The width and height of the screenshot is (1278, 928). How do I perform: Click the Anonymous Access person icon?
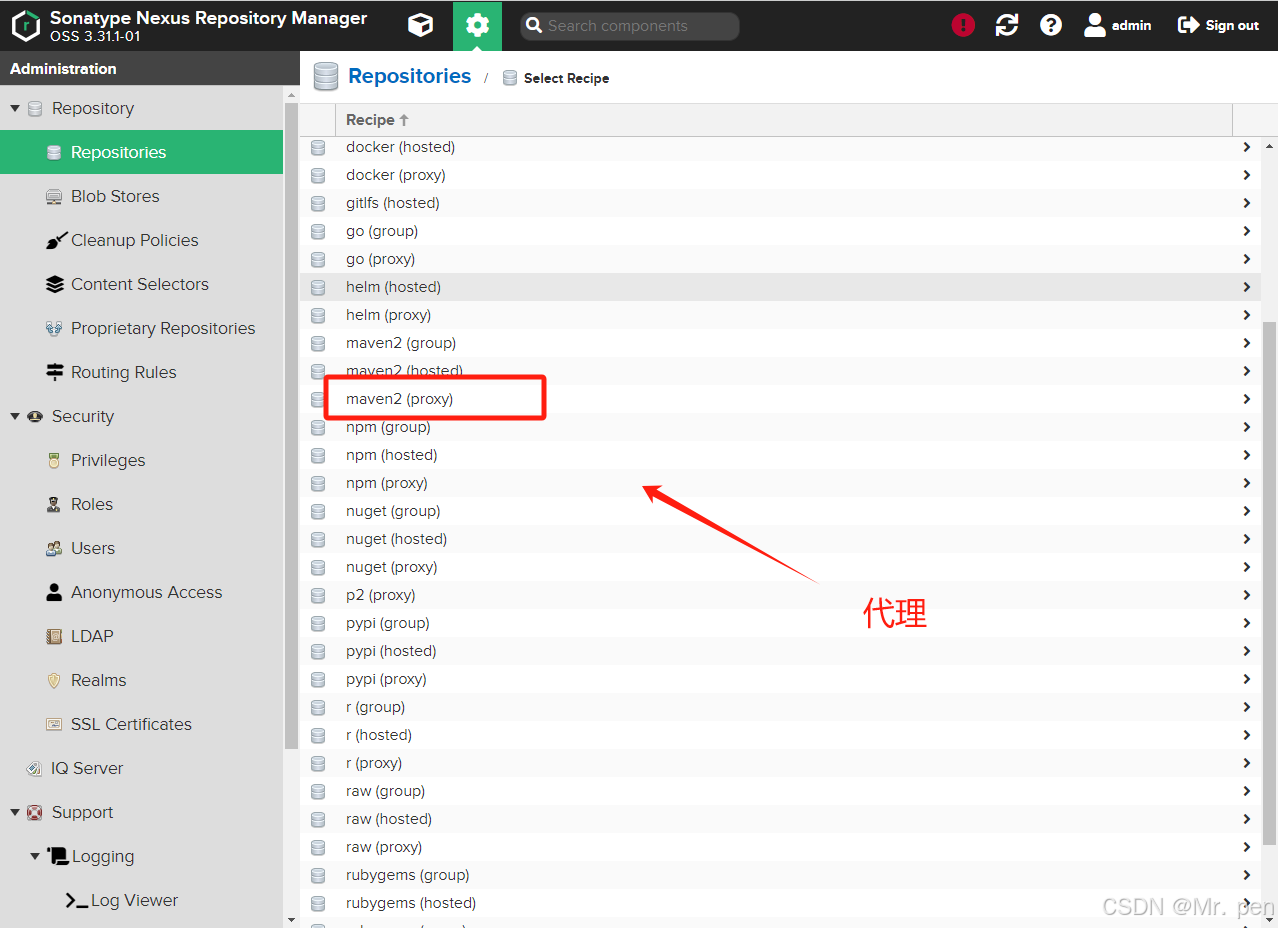pos(55,593)
